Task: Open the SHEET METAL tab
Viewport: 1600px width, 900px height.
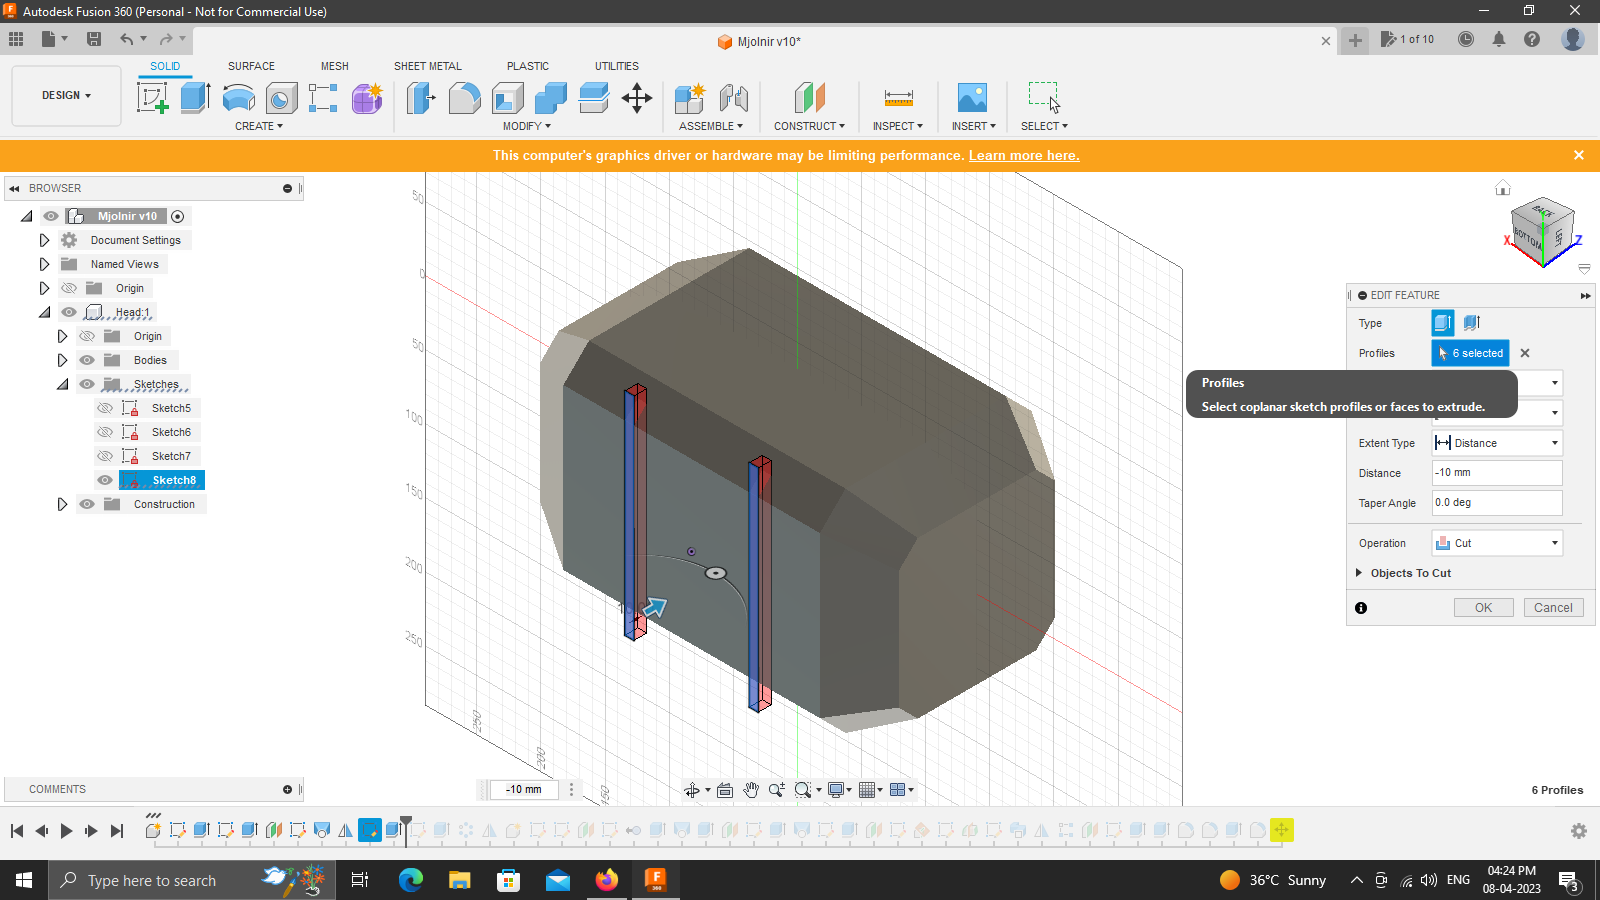Action: 427,66
